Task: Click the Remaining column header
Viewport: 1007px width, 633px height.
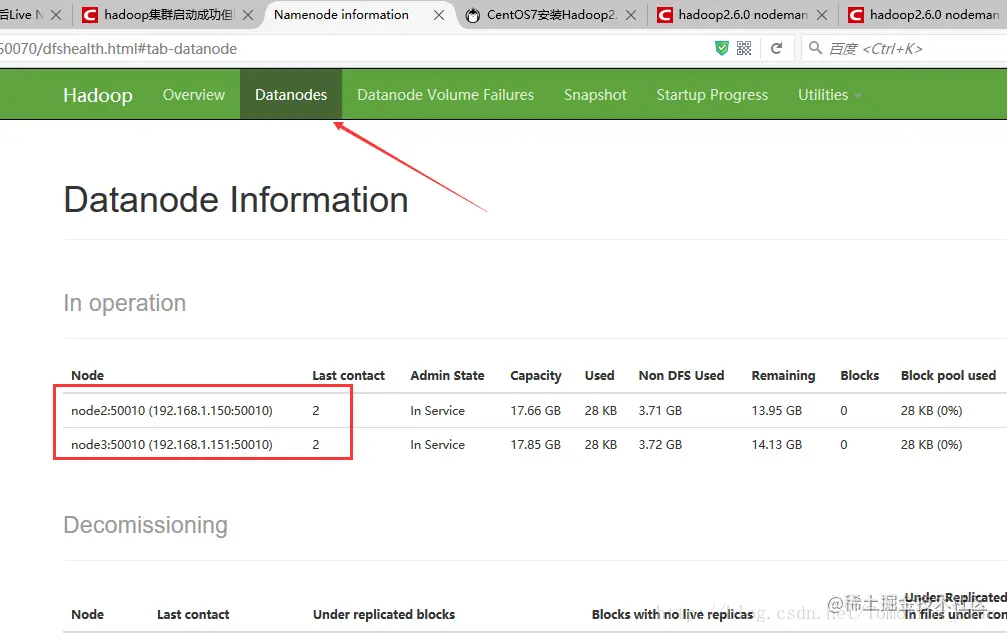Action: (x=784, y=376)
